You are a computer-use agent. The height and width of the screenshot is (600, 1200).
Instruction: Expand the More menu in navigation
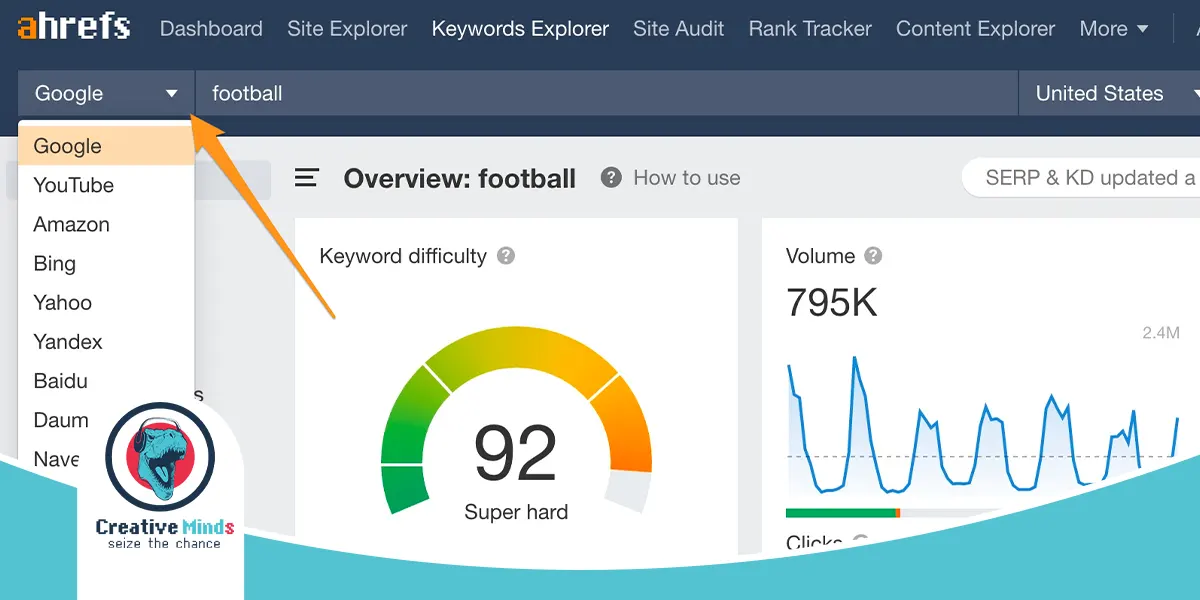click(1113, 29)
